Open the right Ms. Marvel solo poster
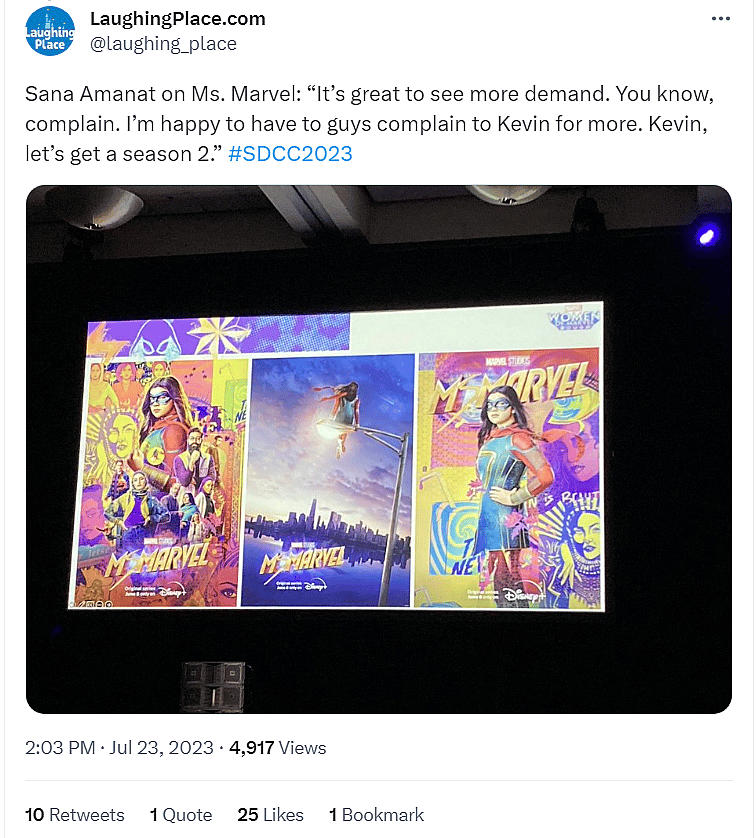Image resolution: width=756 pixels, height=838 pixels. click(x=508, y=478)
